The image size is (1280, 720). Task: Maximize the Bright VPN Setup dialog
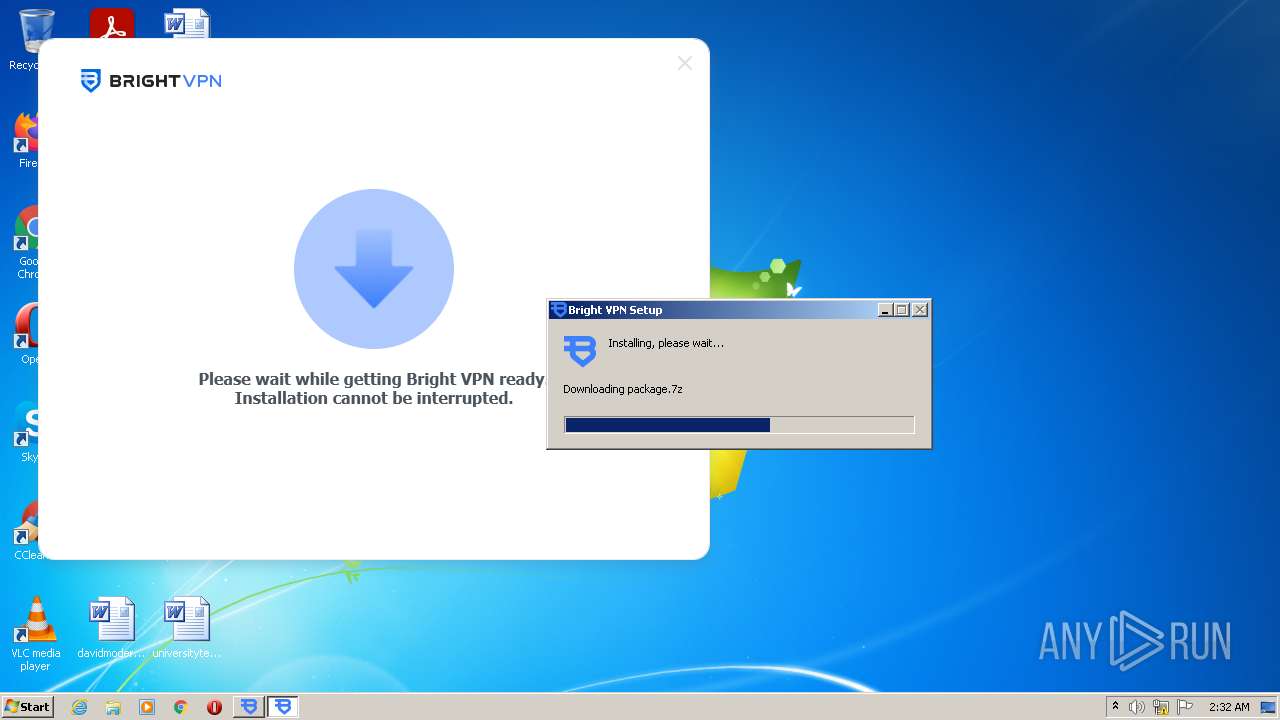(902, 310)
